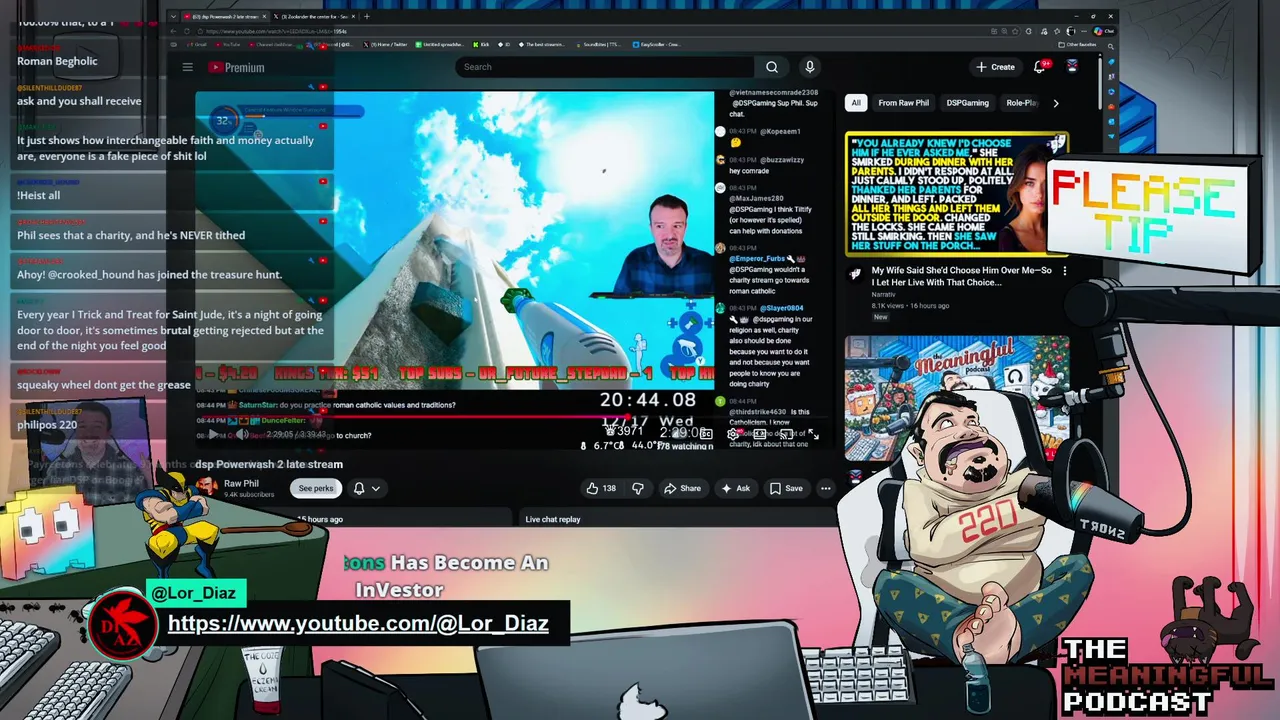
Task: Enter full screen in the player
Action: point(813,434)
